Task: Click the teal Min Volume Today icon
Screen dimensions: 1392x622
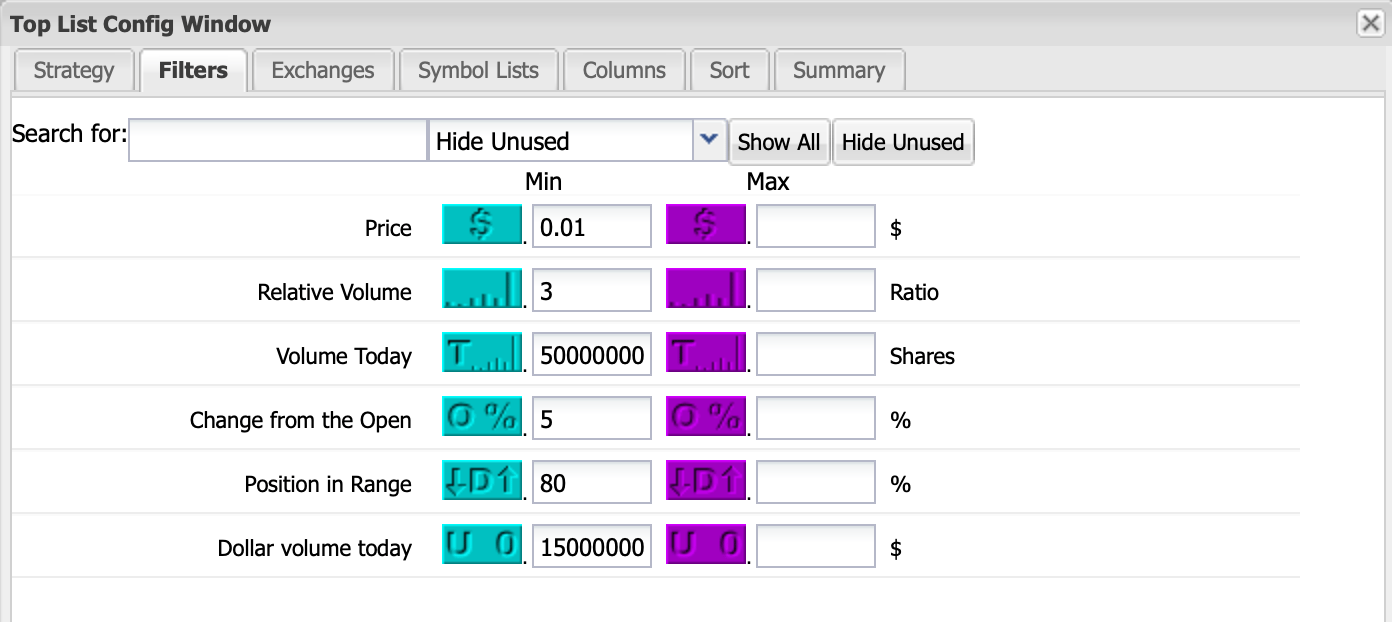Action: 481,353
